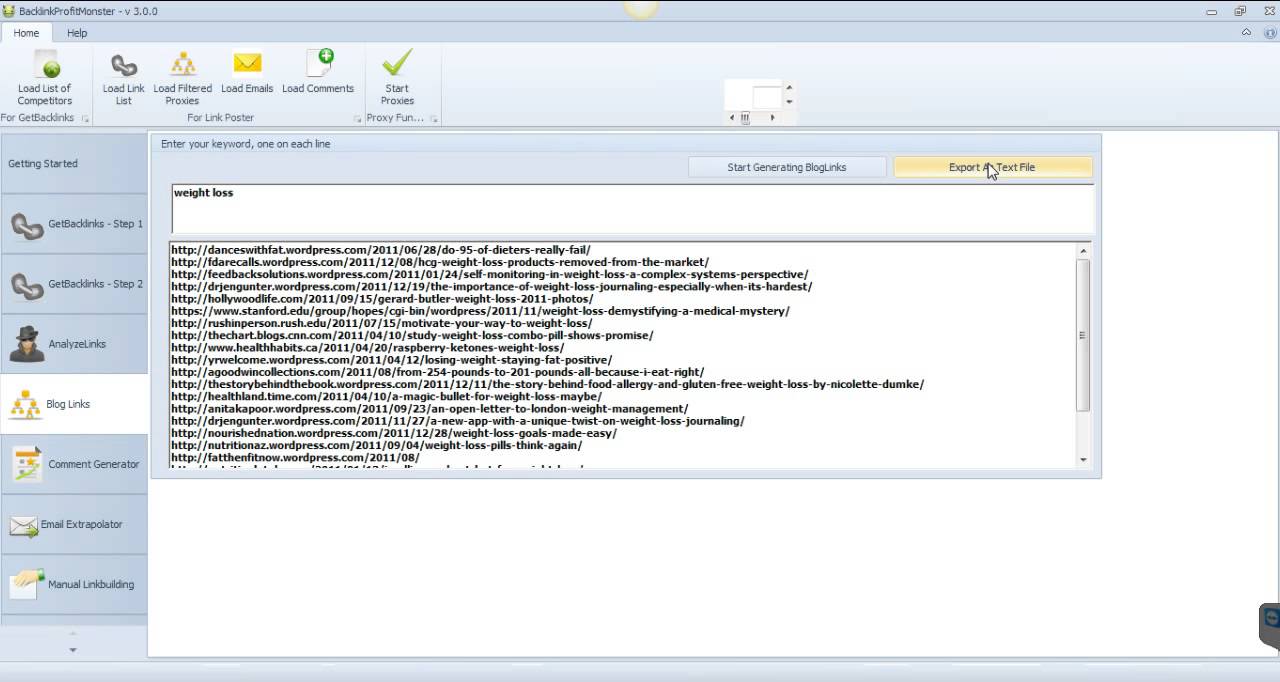Click results list scrollbar up arrow
This screenshot has width=1280, height=682.
pyautogui.click(x=1083, y=250)
